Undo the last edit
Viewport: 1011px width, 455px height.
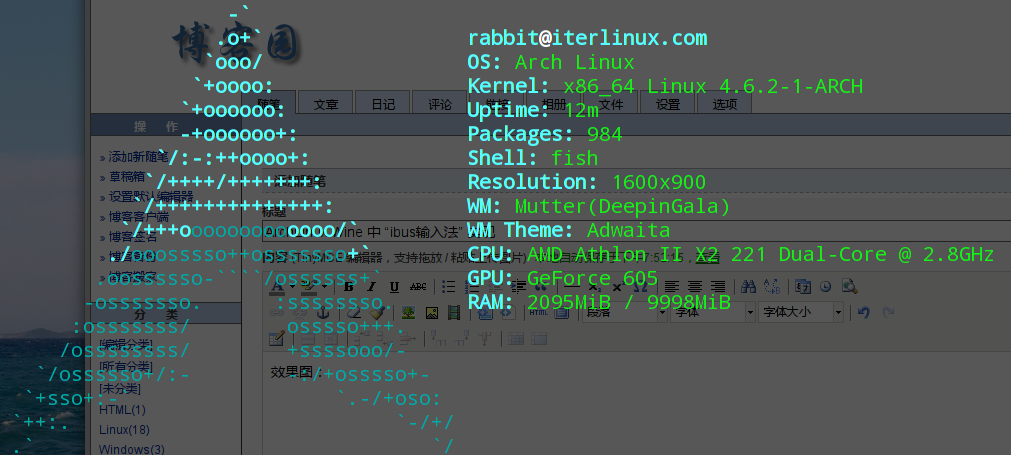pos(864,313)
